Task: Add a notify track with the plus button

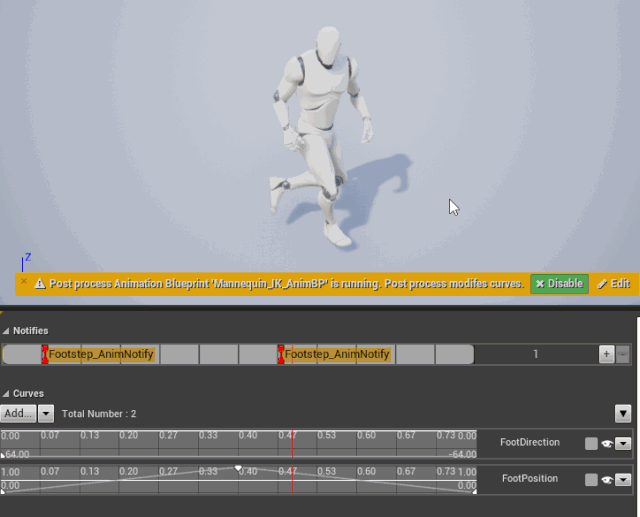Action: pos(607,354)
